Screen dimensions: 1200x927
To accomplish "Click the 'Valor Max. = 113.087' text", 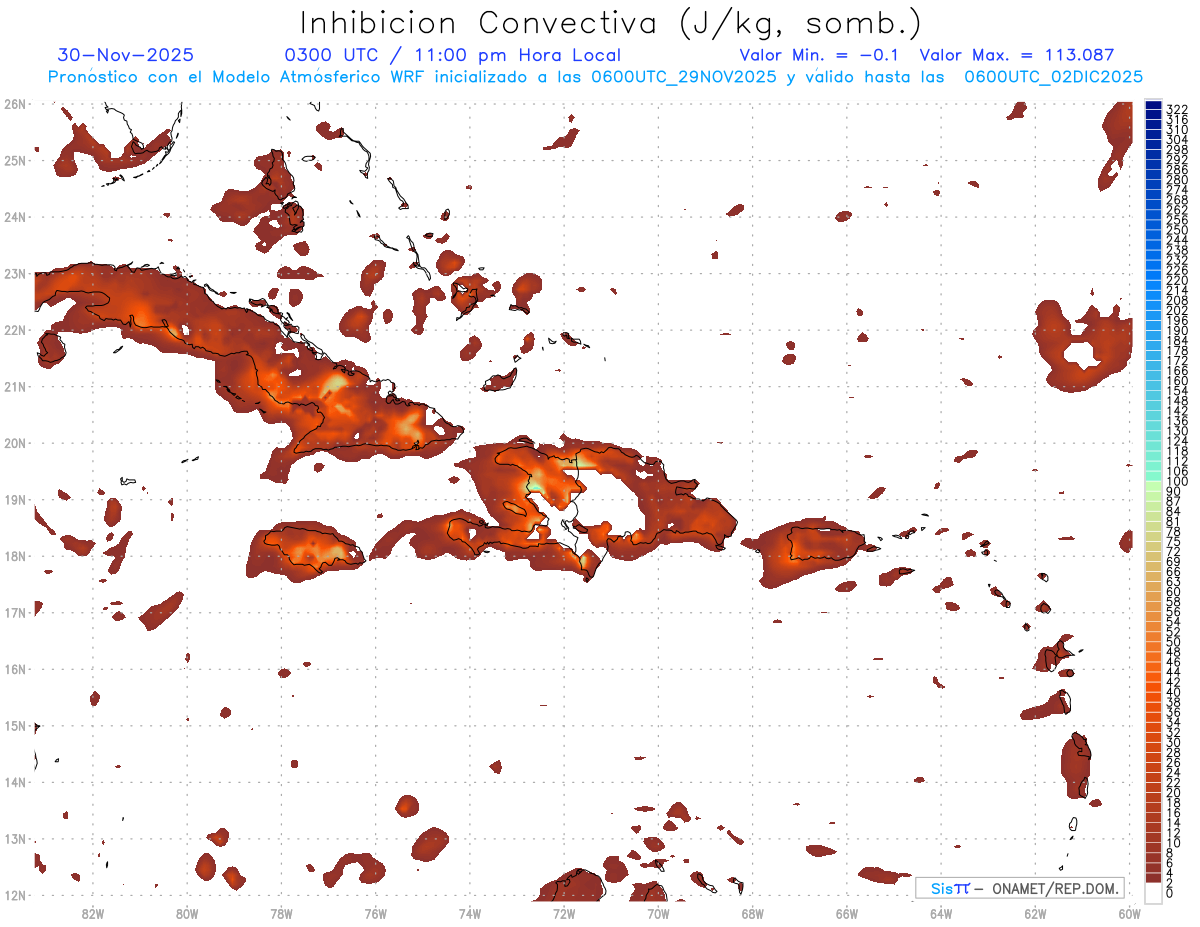I will tap(1016, 55).
